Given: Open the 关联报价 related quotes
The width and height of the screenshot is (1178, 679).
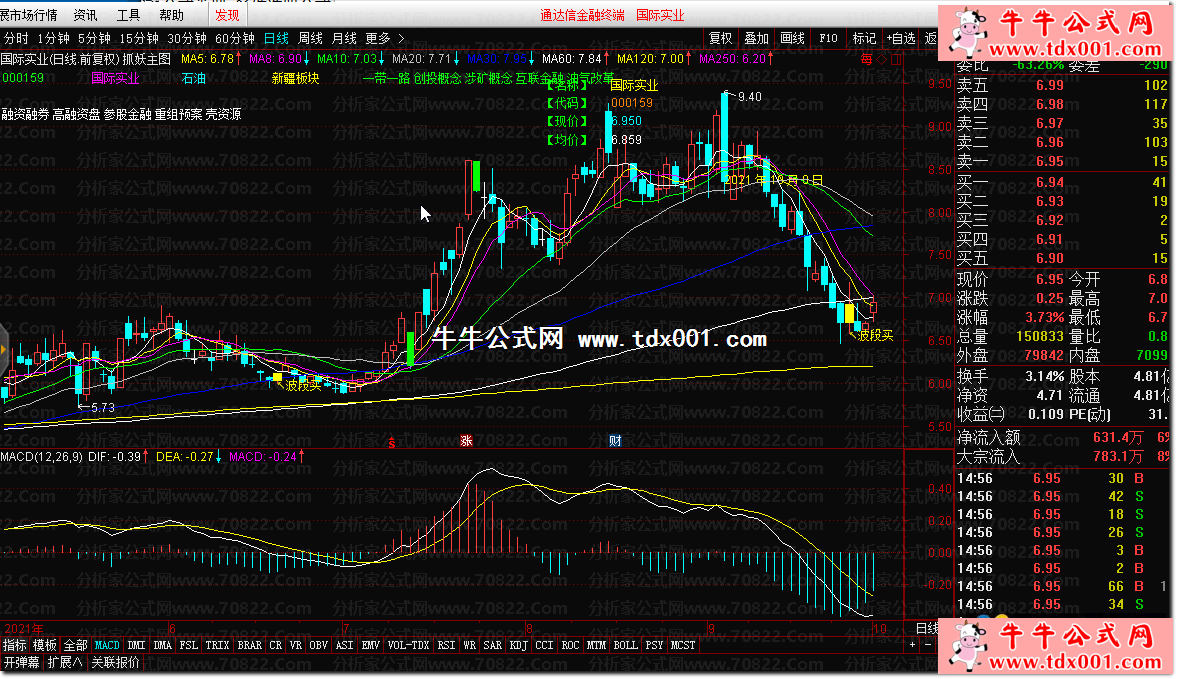Looking at the screenshot, I should coord(116,662).
